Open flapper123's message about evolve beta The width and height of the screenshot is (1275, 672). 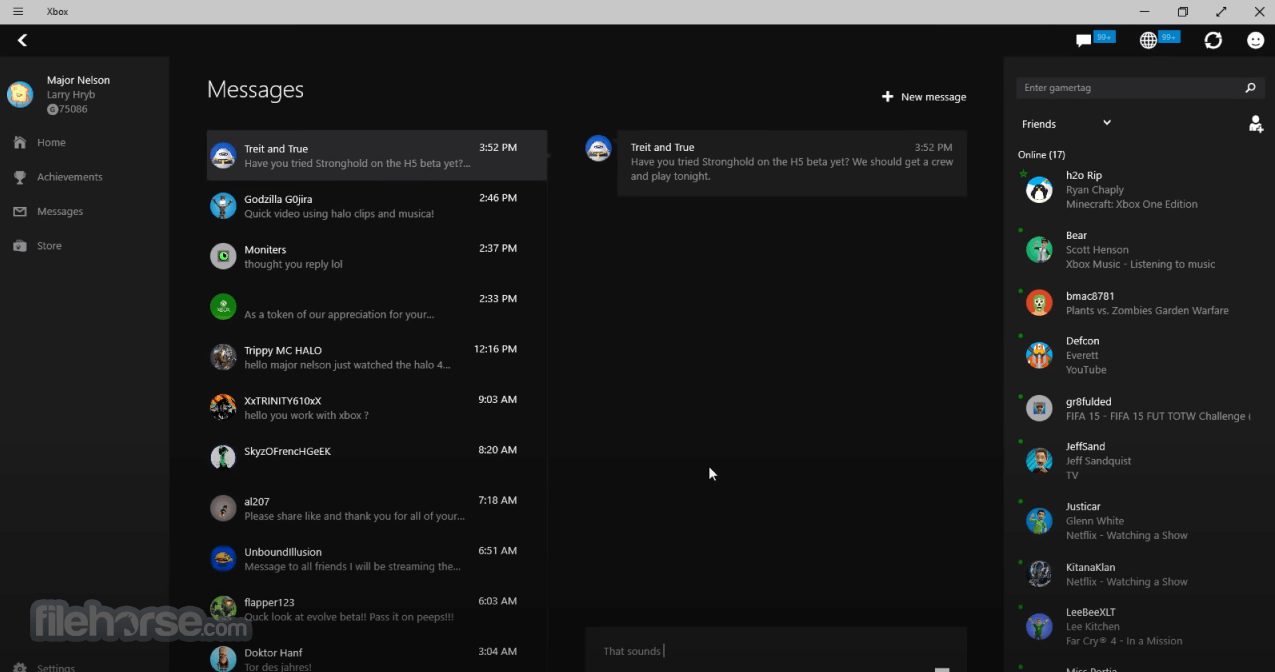[x=377, y=609]
